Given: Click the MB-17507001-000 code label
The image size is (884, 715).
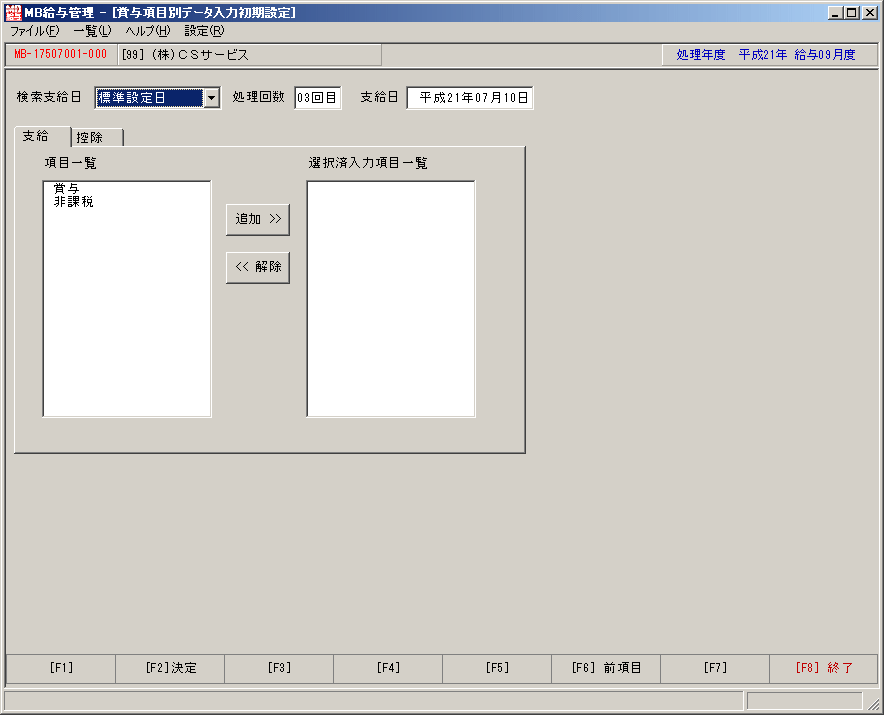Looking at the screenshot, I should click(61, 55).
